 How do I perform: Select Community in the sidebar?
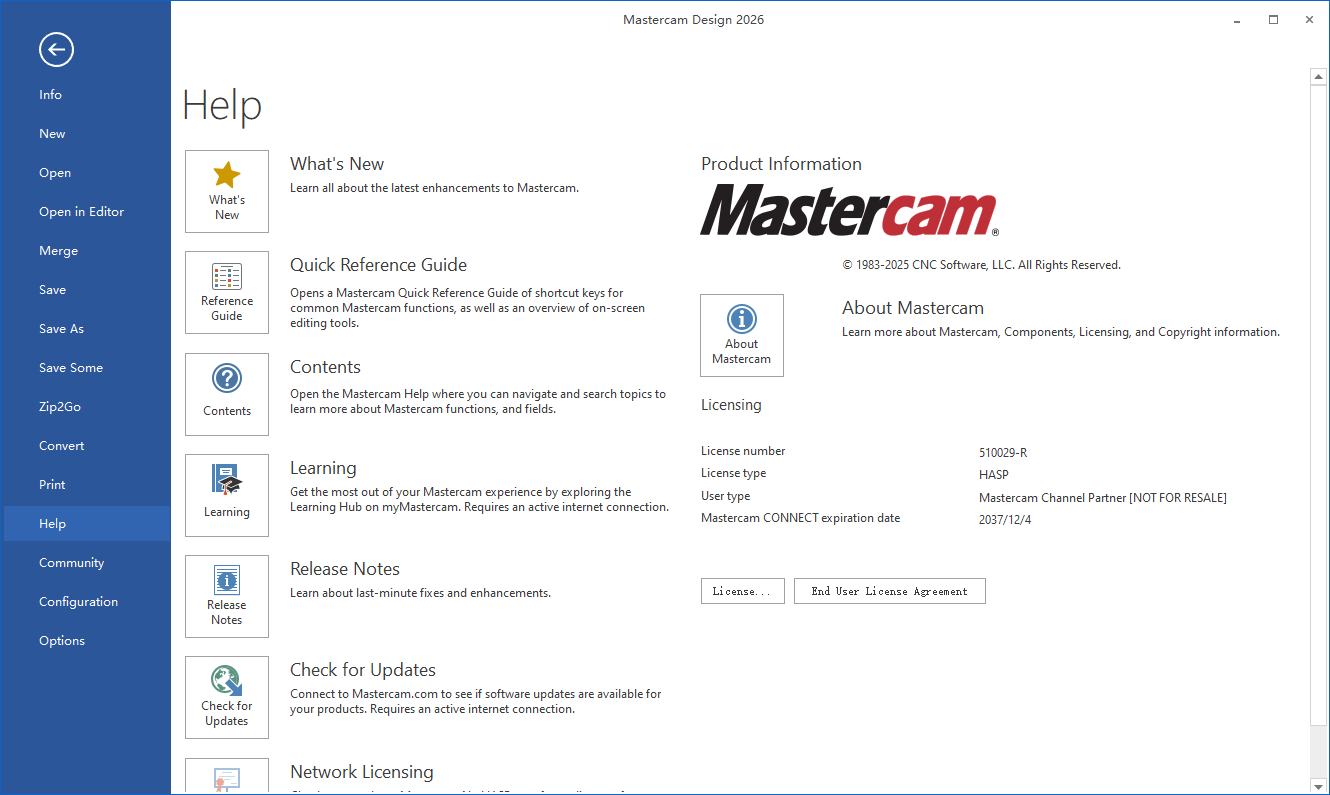pyautogui.click(x=71, y=562)
